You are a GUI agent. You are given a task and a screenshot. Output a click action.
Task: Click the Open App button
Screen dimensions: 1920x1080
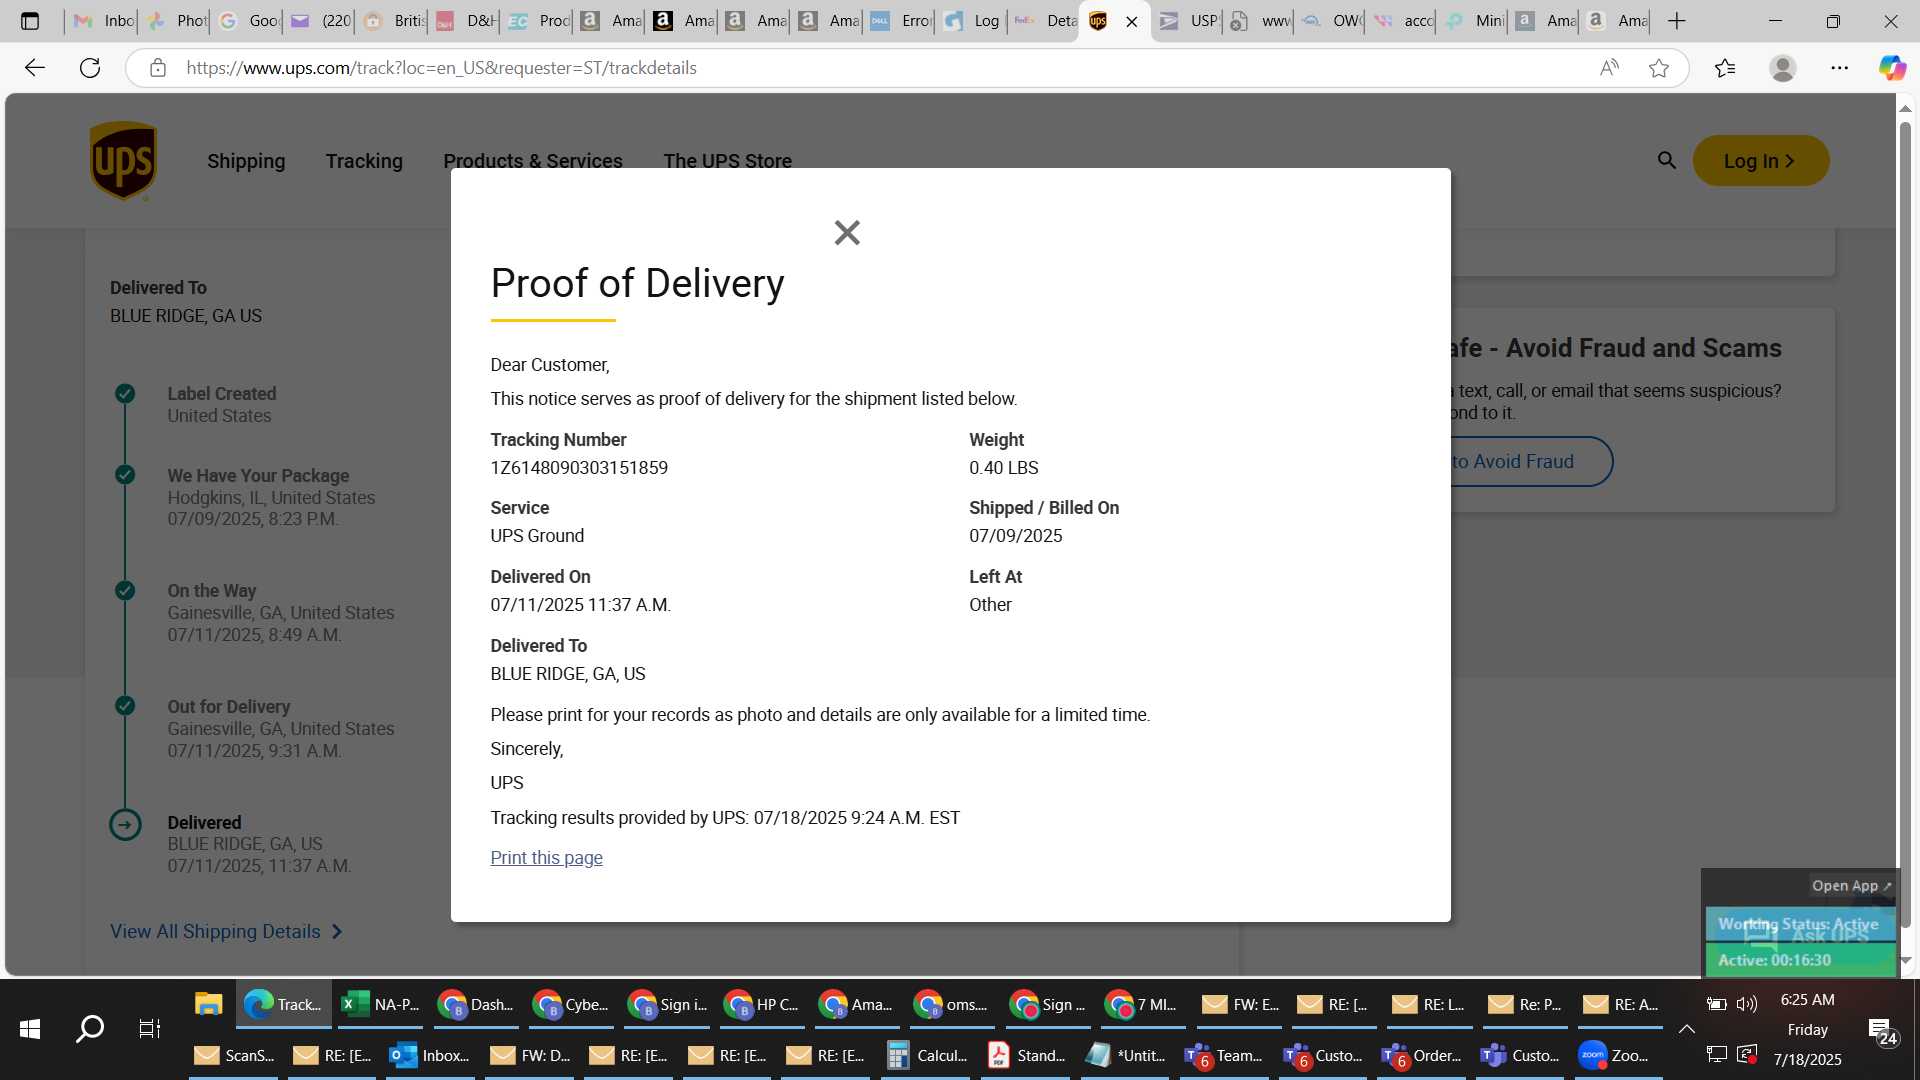1852,886
